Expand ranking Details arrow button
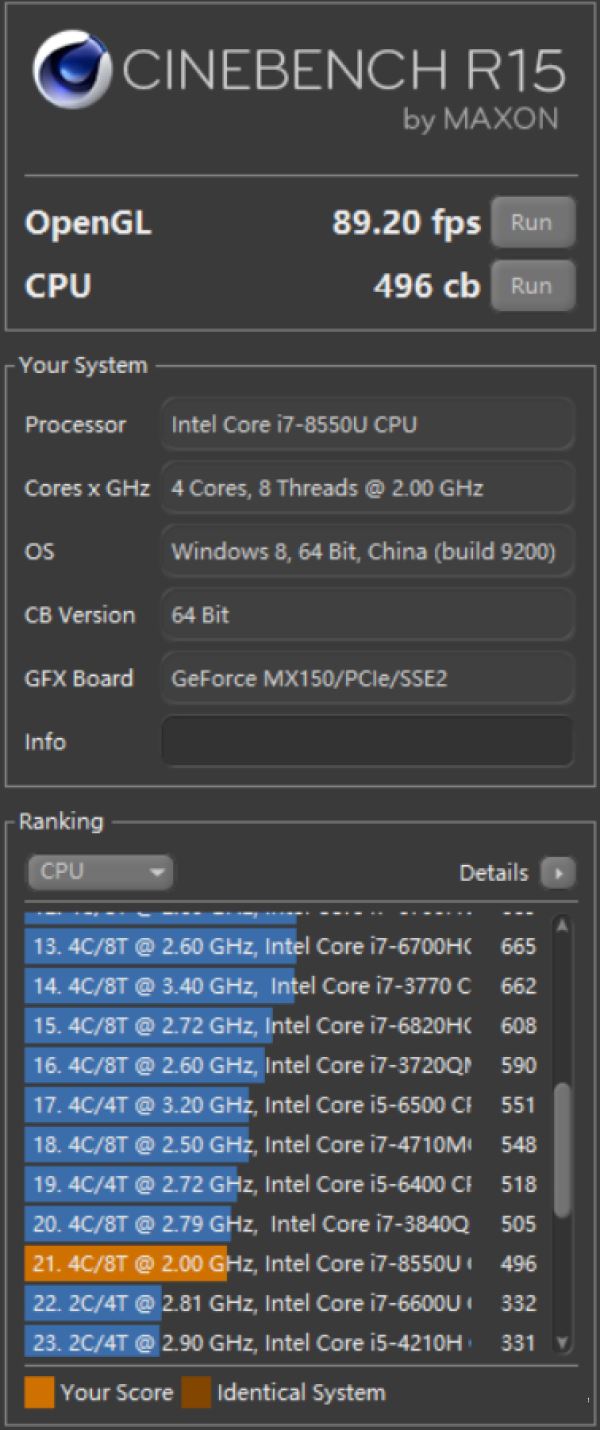Viewport: 600px width, 1430px height. click(x=558, y=873)
